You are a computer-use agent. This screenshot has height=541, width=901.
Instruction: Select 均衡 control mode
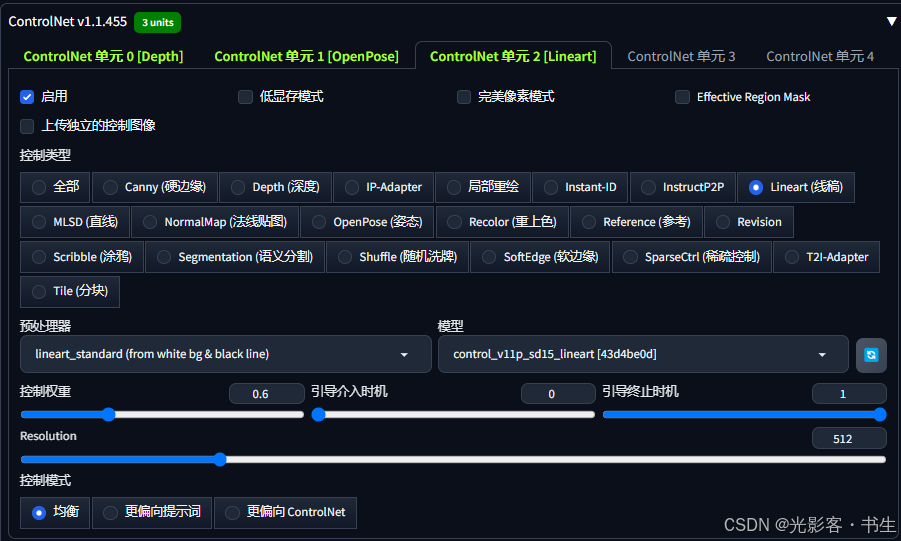pyautogui.click(x=55, y=512)
